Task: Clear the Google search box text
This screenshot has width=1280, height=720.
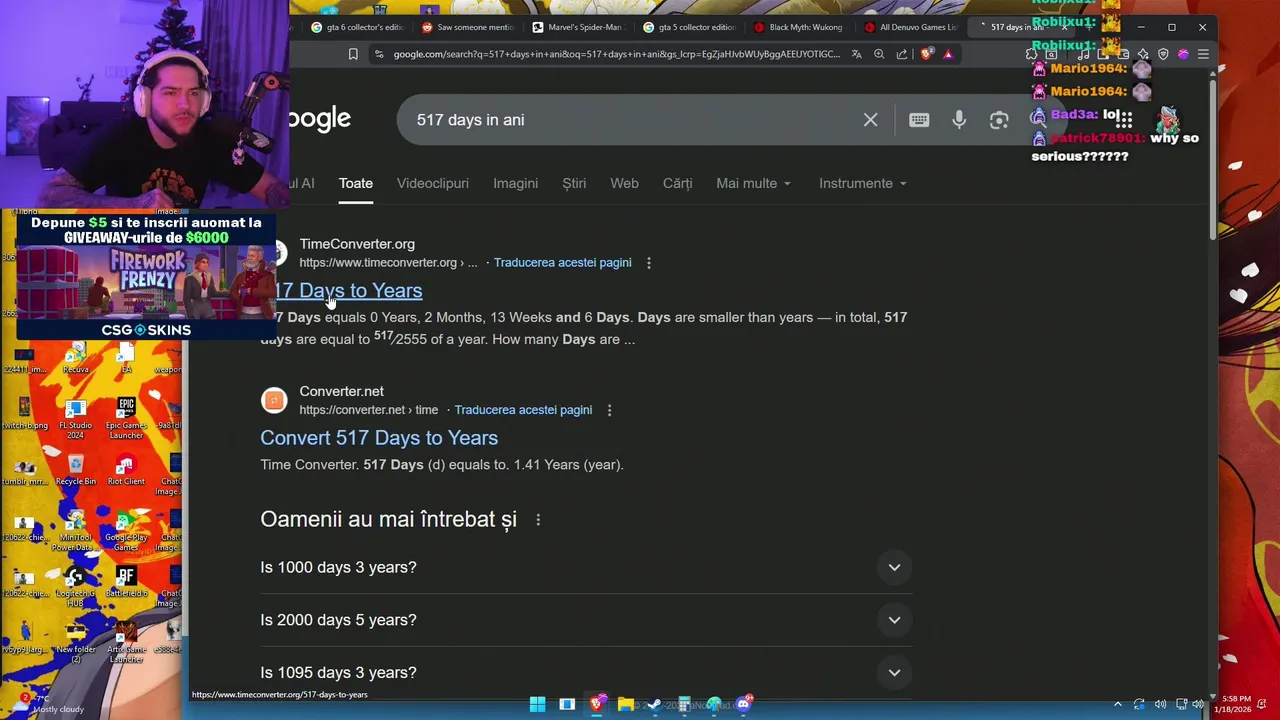Action: pos(870,120)
